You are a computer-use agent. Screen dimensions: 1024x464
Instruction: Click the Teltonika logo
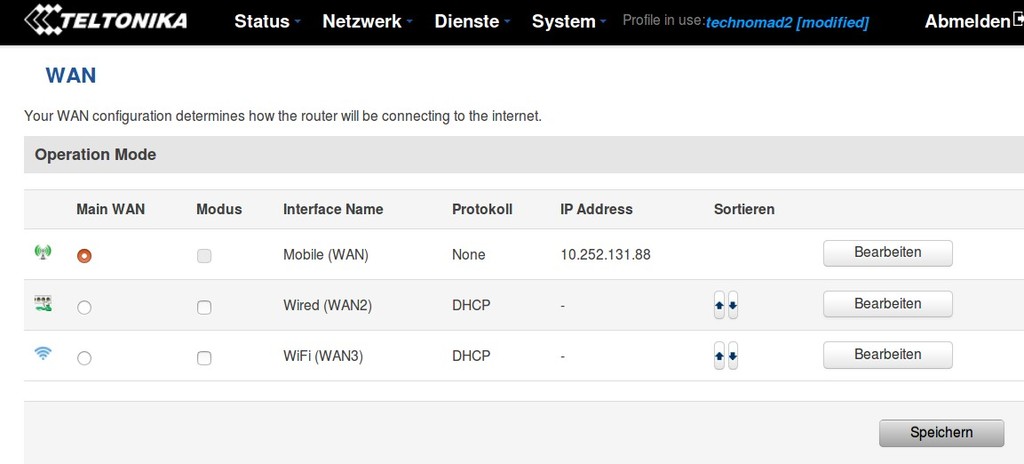(106, 19)
